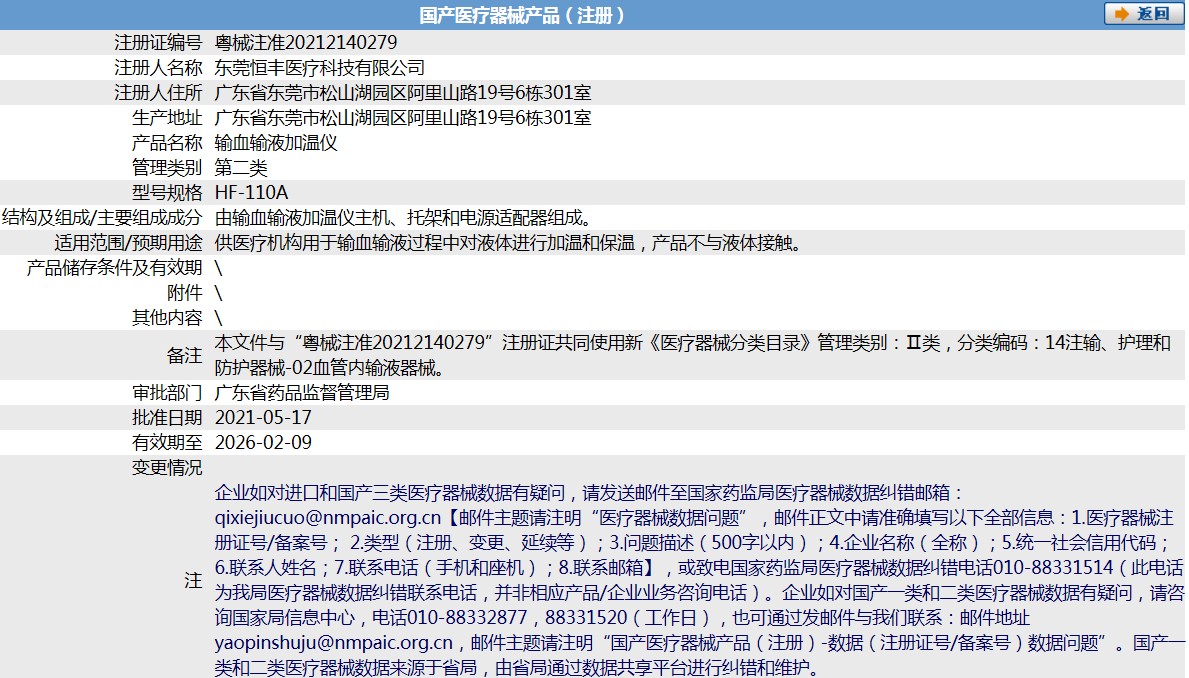Click the 结构及组成/主要组成成分 label
Screen dimensions: 1189x678
tap(102, 218)
